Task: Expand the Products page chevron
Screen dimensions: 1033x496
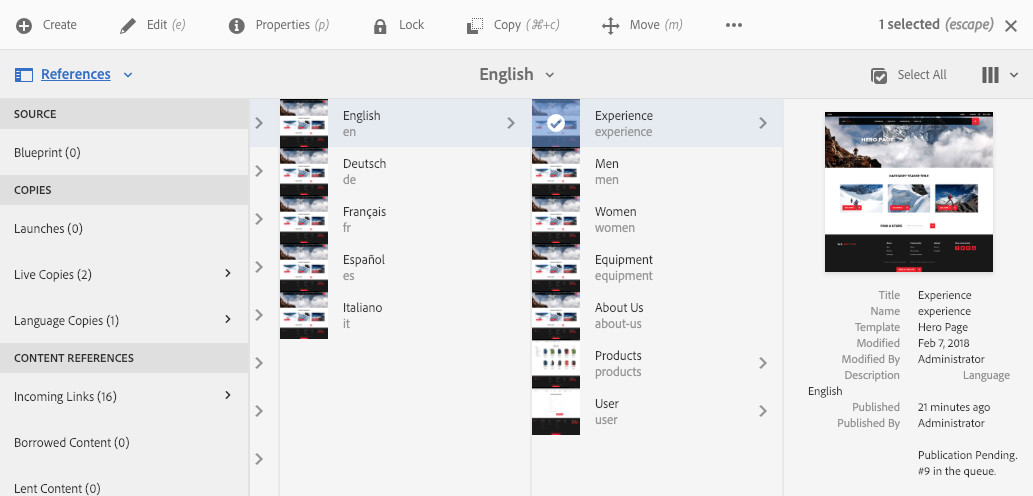Action: 762,363
